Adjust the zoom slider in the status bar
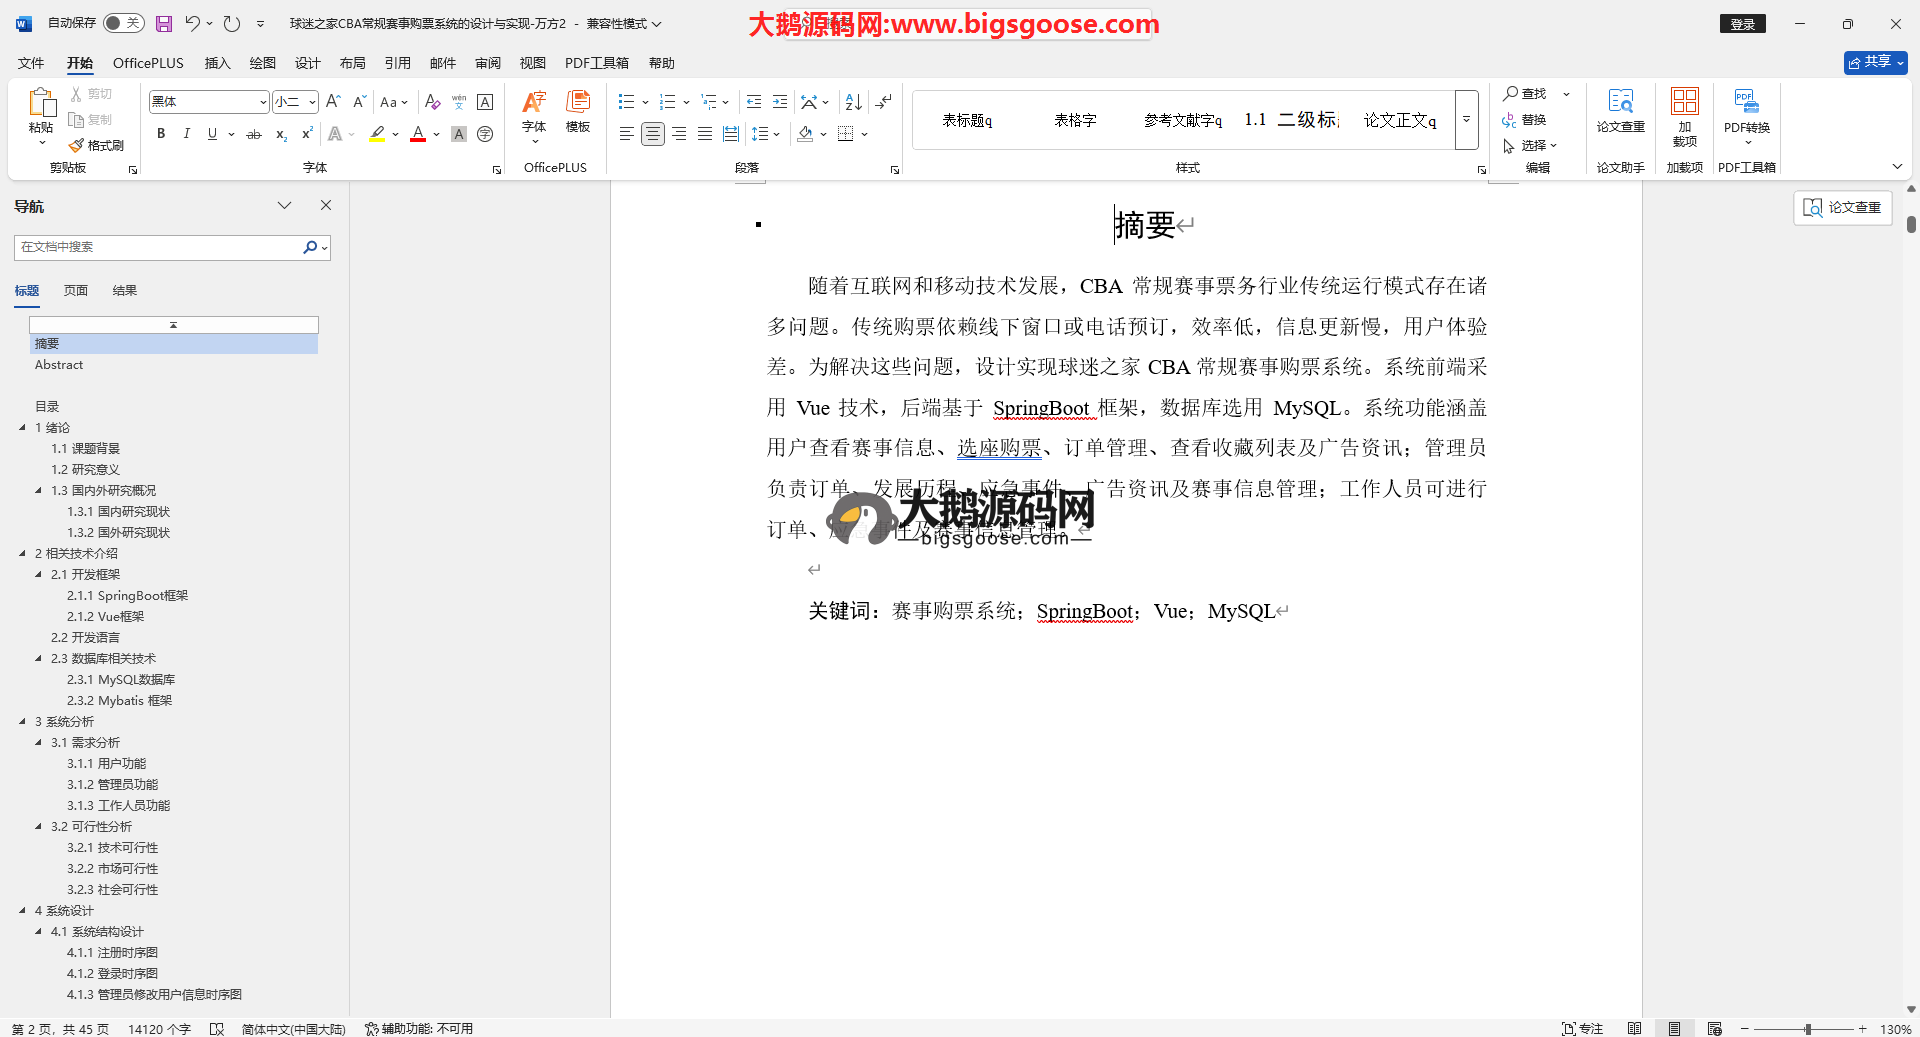Screen dimensions: 1920x1037 pyautogui.click(x=1807, y=1029)
